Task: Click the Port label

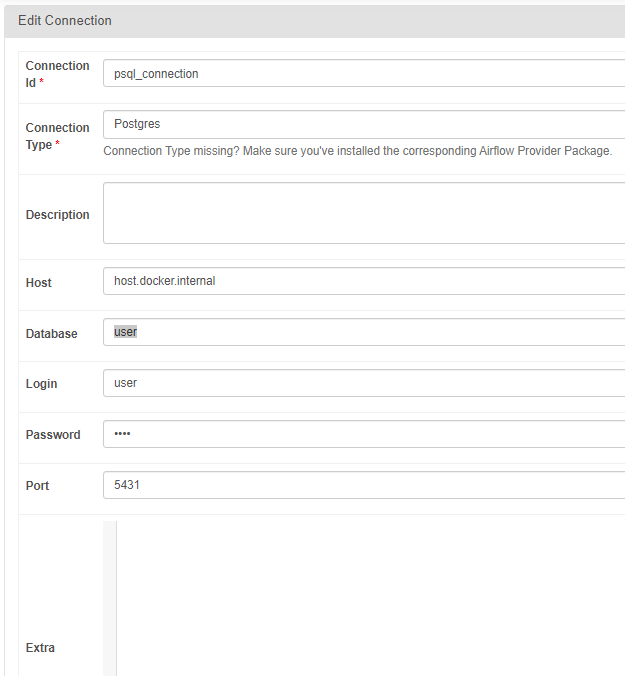Action: tap(37, 486)
